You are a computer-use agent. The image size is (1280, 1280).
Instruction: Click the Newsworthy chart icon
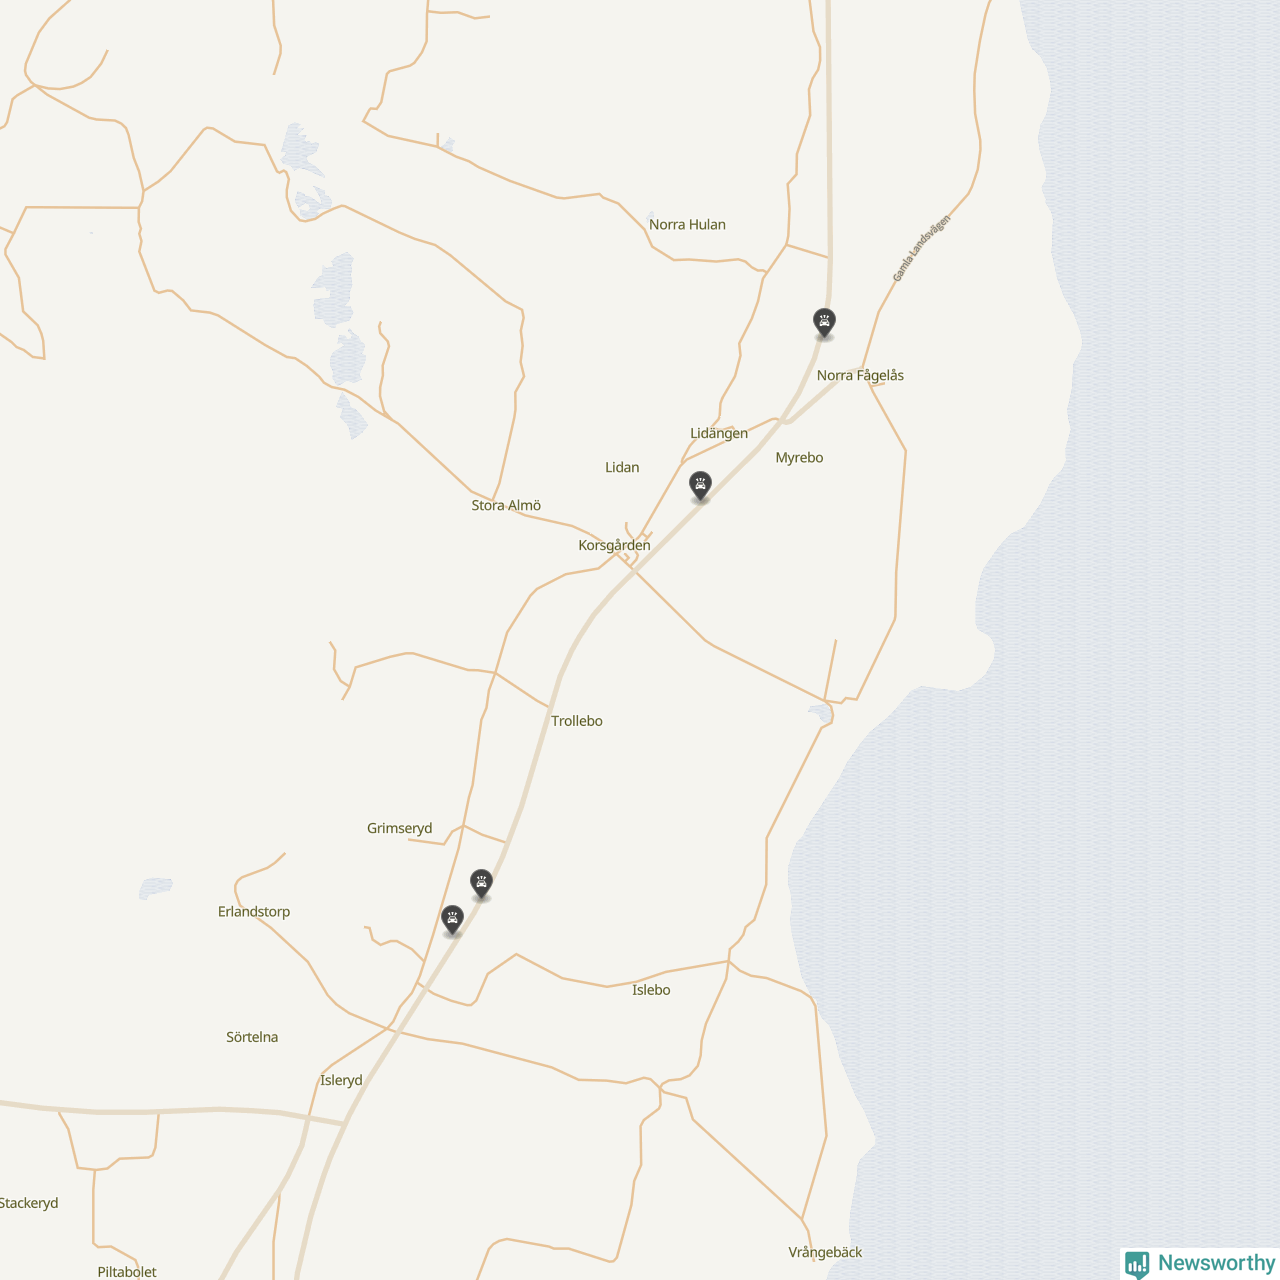[1137, 1264]
